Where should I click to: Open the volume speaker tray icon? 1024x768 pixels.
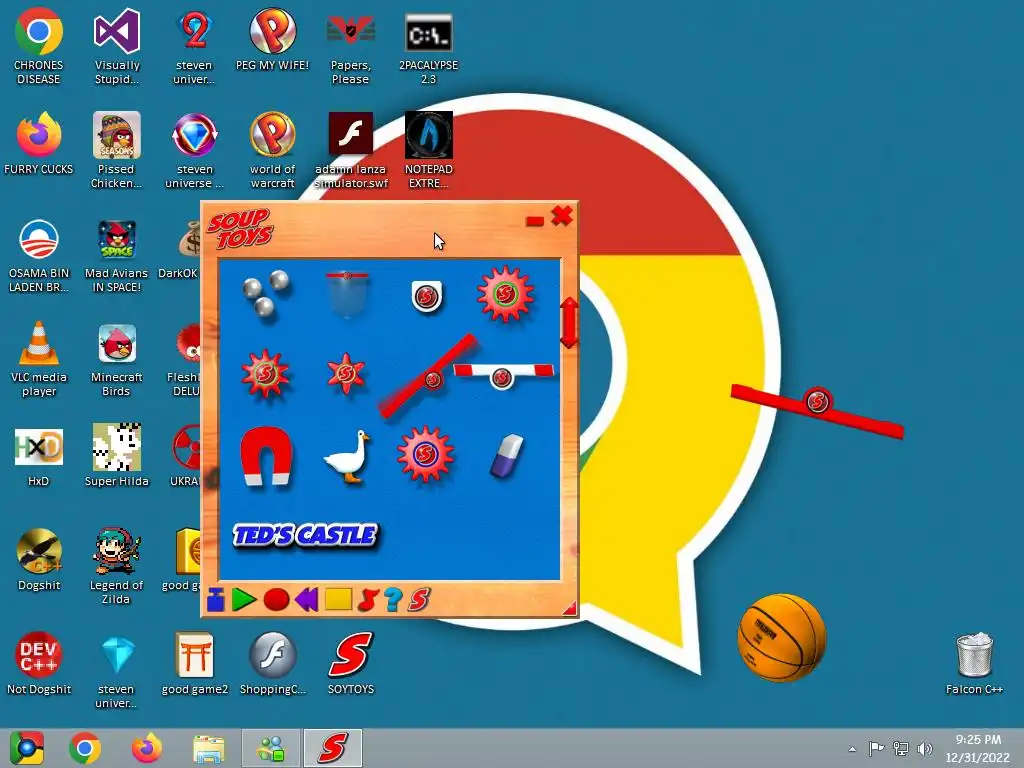pos(925,748)
